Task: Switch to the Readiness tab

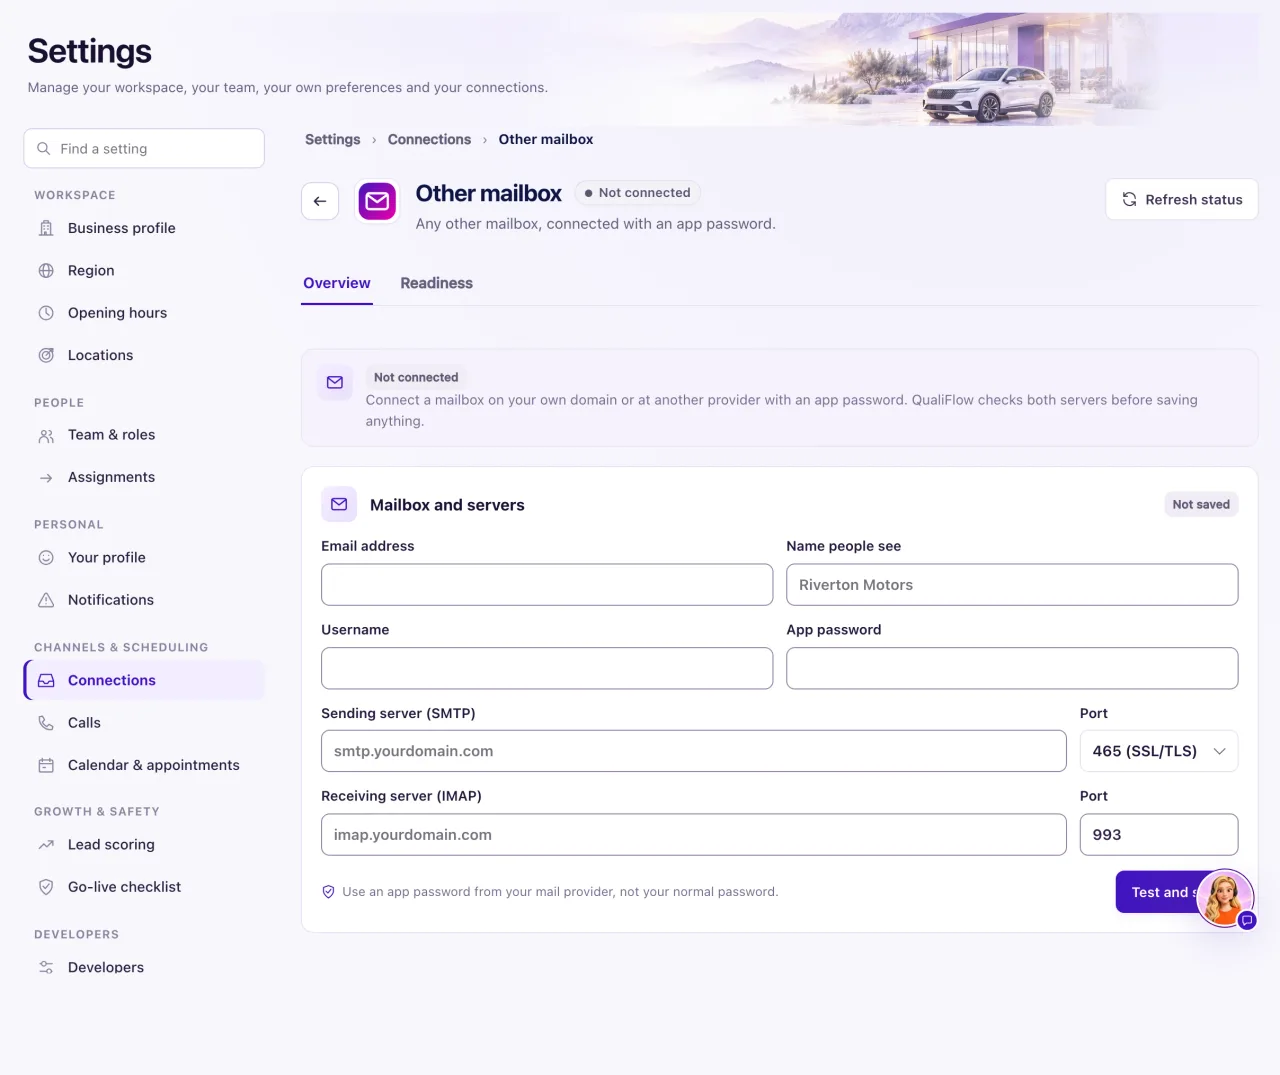Action: pos(437,284)
